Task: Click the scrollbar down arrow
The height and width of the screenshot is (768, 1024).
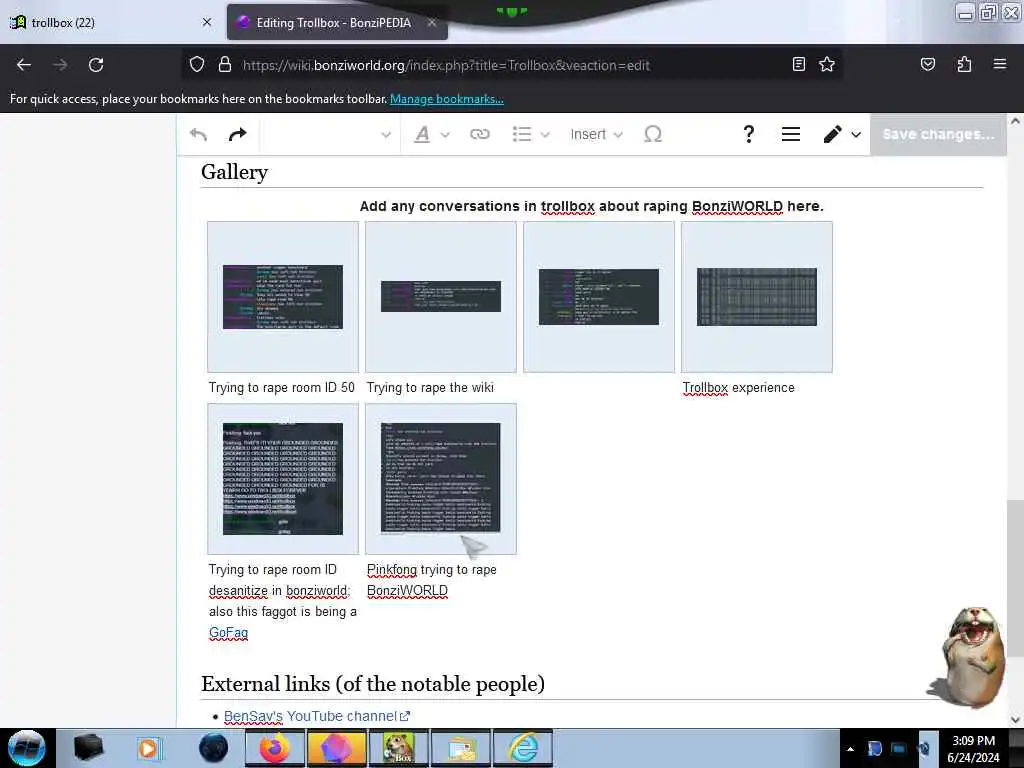Action: click(x=1015, y=720)
